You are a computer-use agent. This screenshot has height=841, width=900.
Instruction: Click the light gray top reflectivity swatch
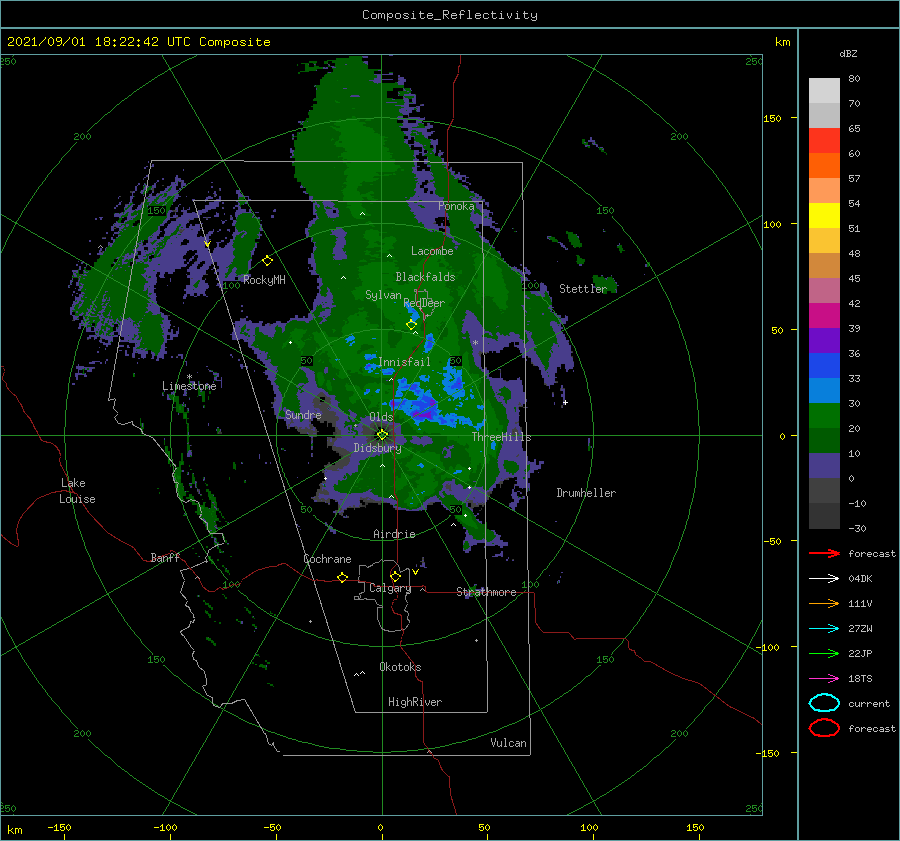824,90
